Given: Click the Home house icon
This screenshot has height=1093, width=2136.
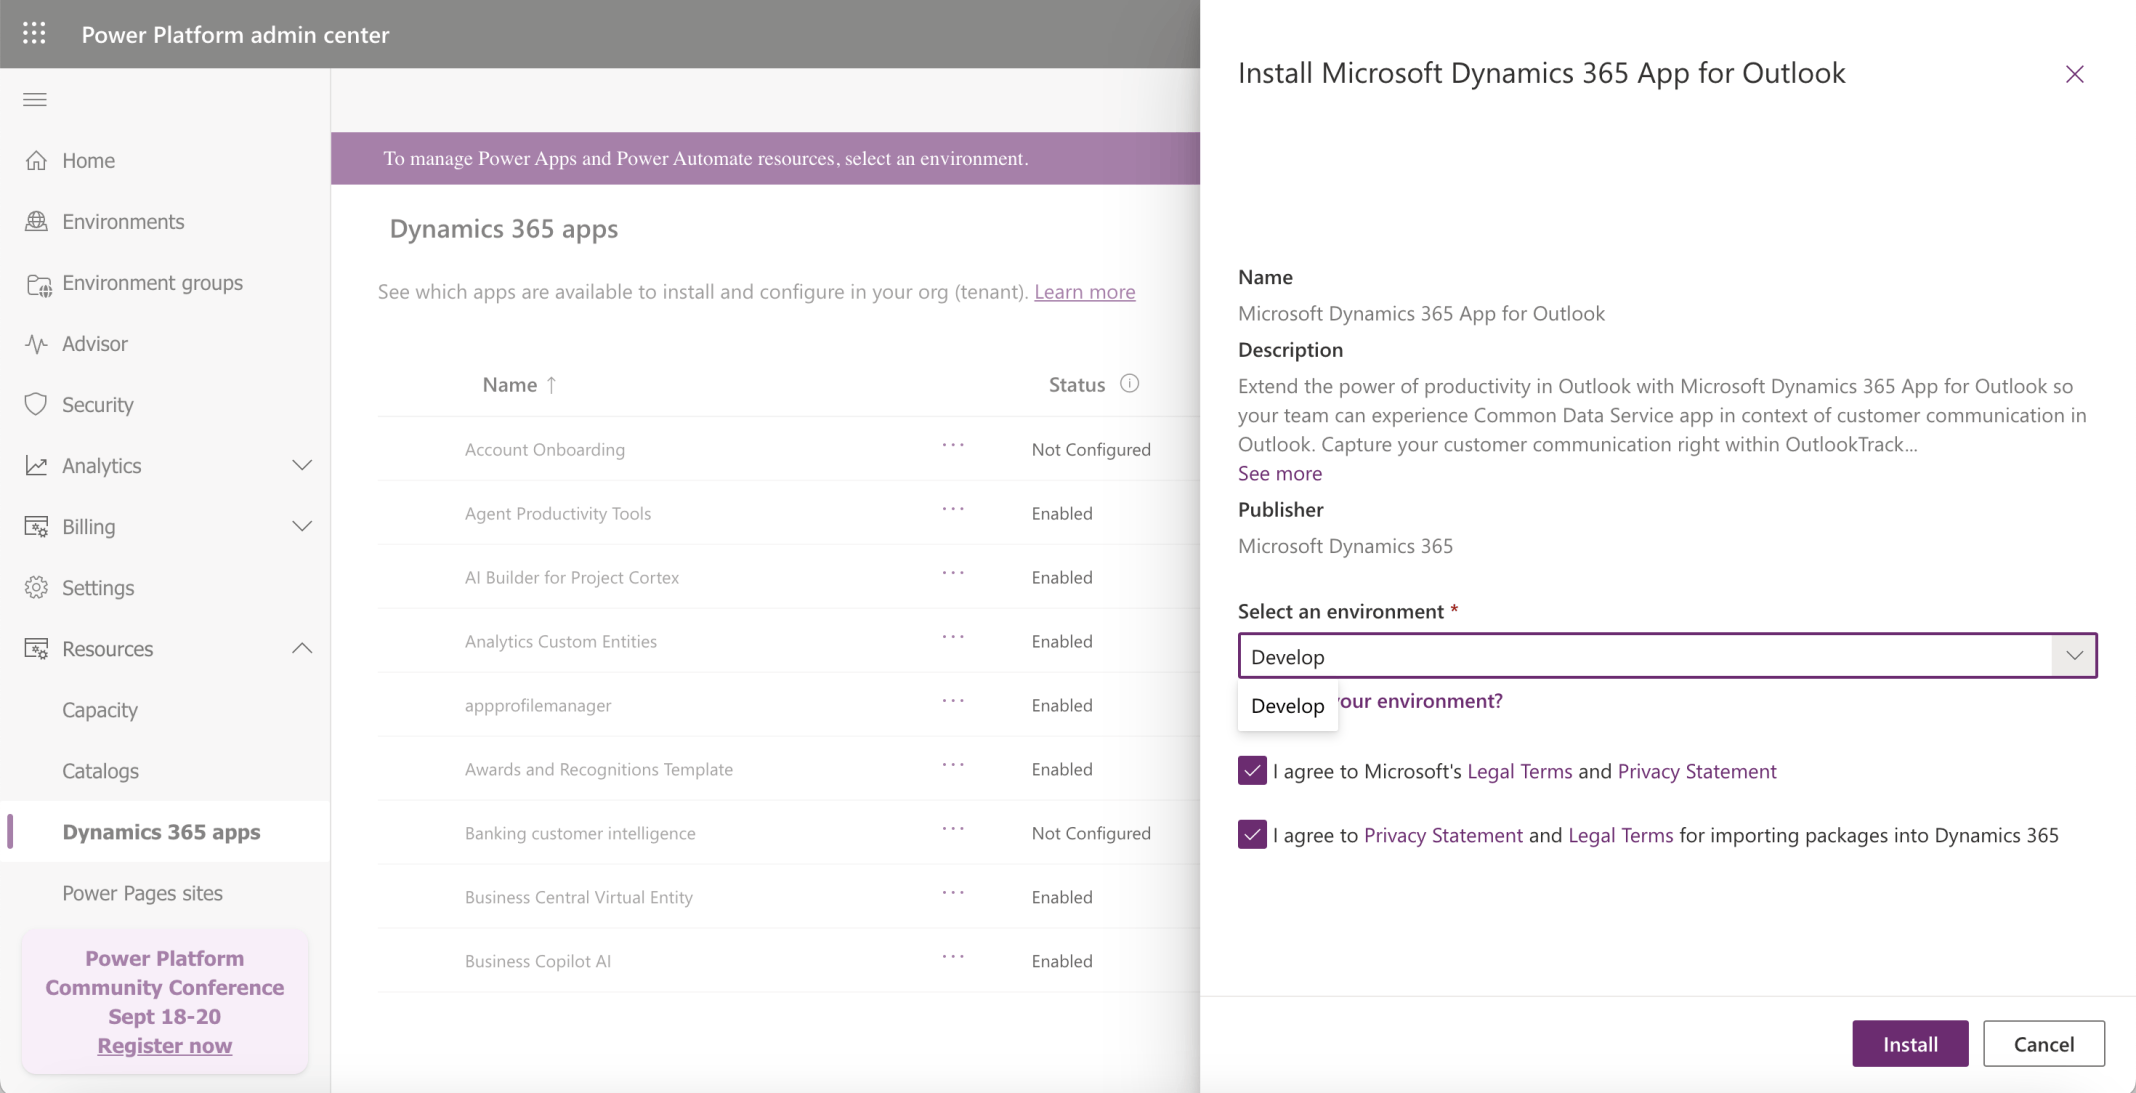Looking at the screenshot, I should pyautogui.click(x=36, y=160).
